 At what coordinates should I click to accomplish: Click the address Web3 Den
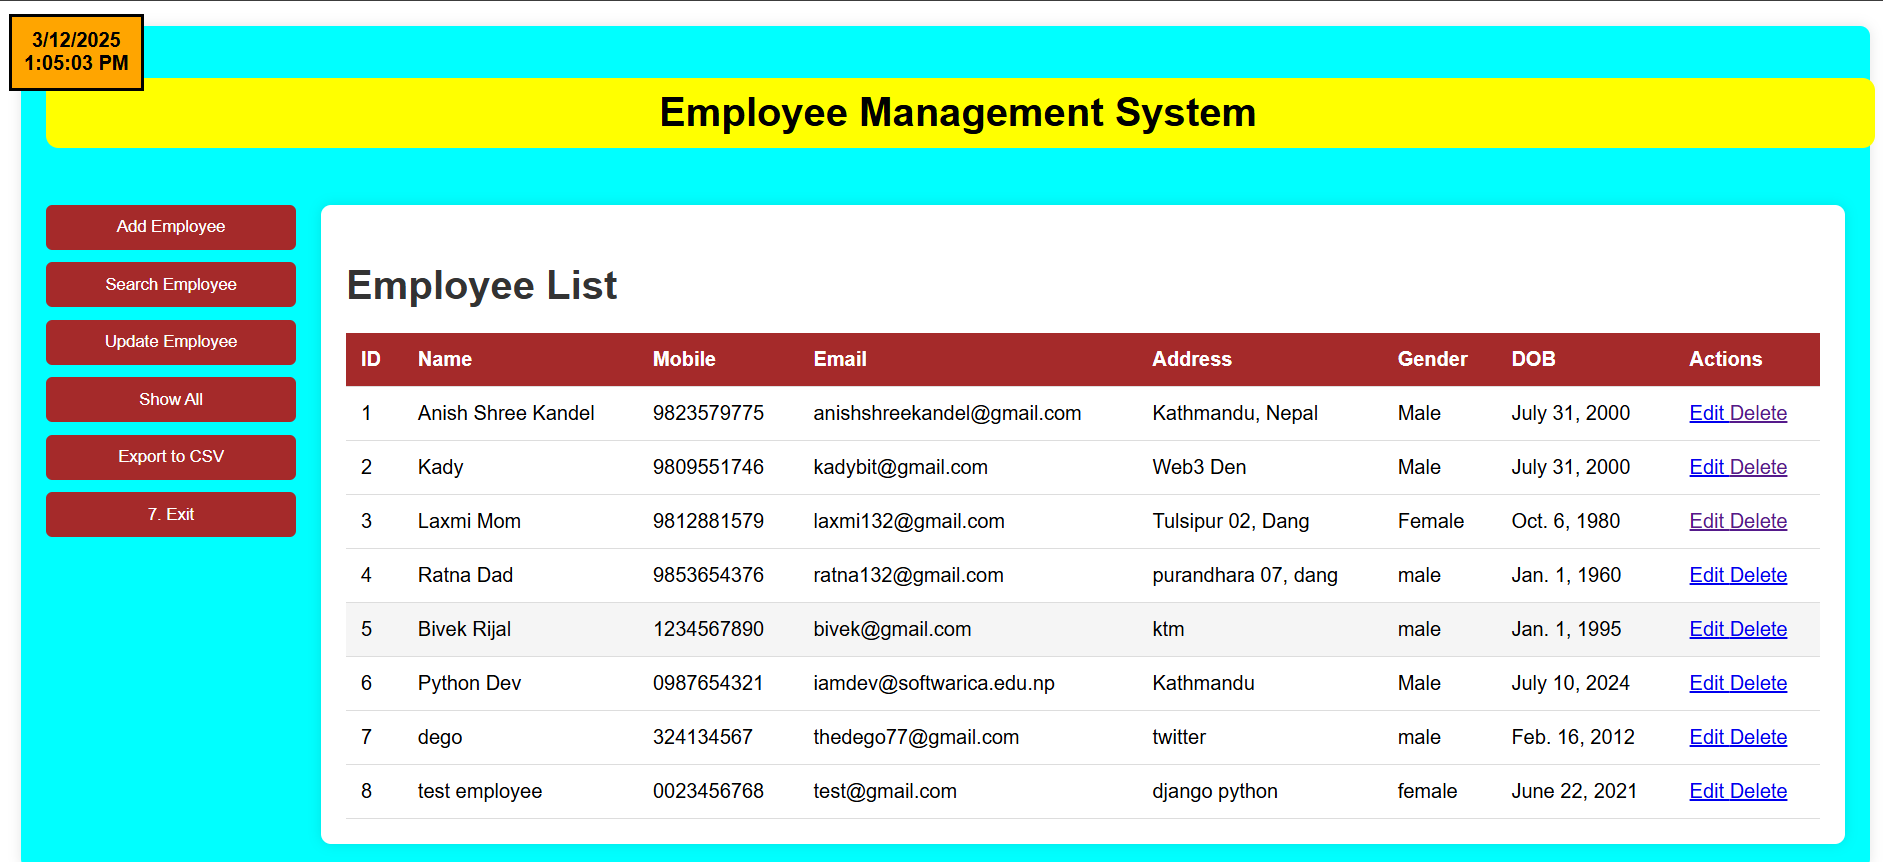click(x=1199, y=467)
